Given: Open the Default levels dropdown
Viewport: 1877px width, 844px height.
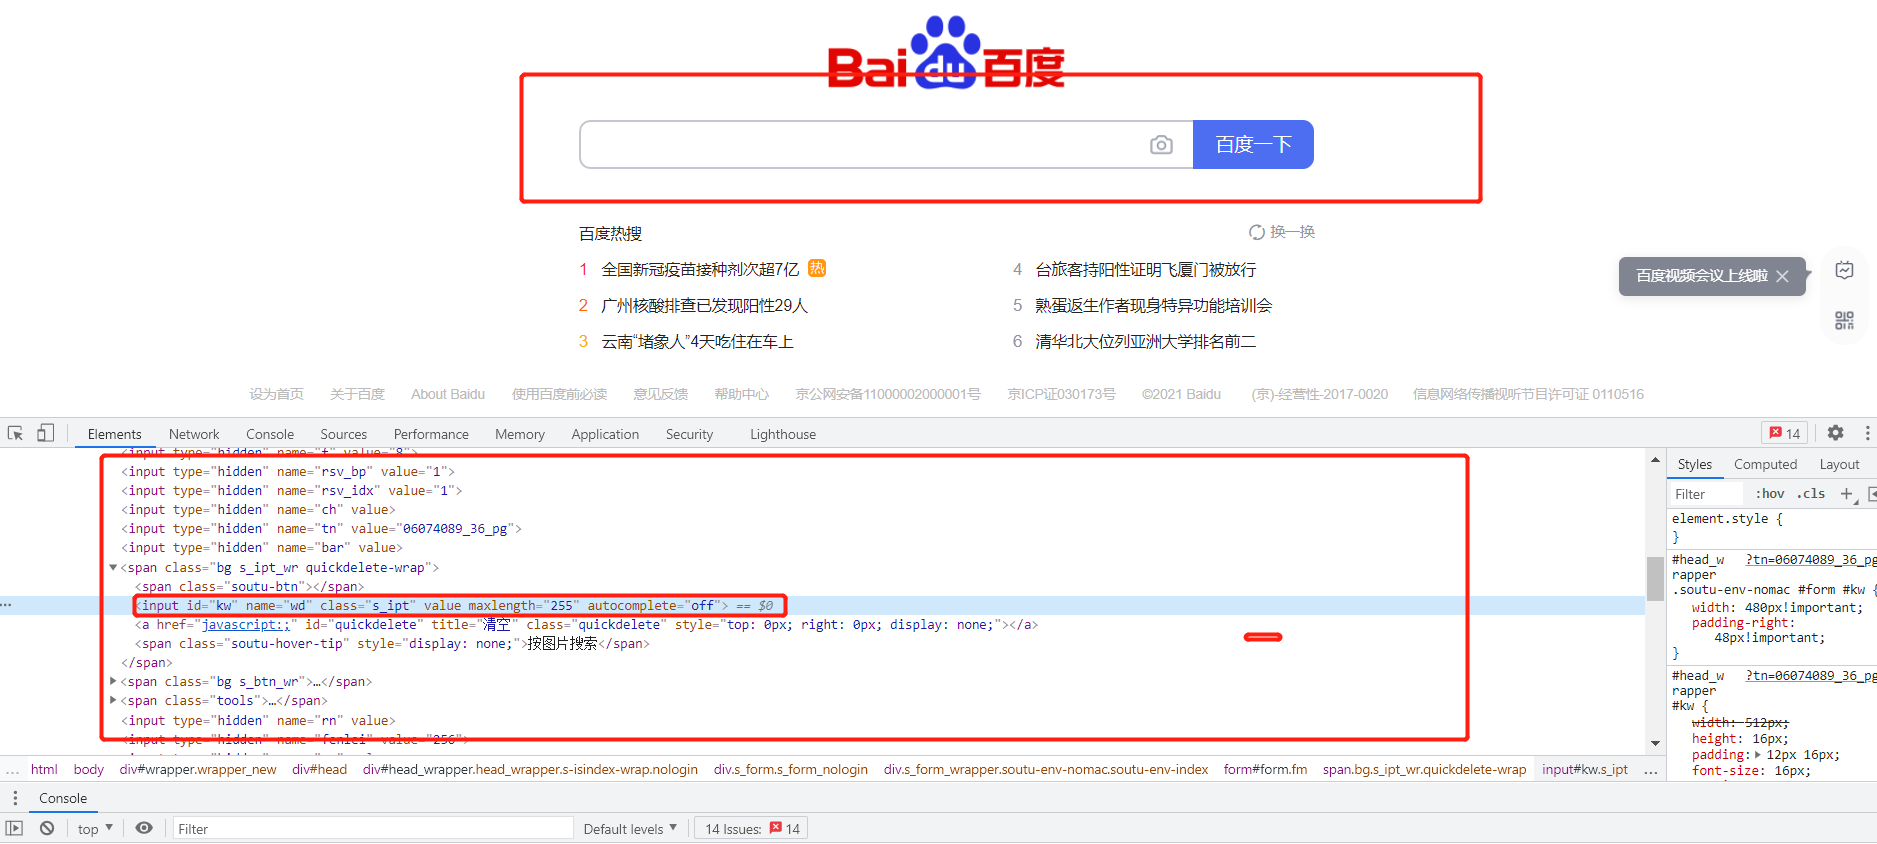Looking at the screenshot, I should click(630, 828).
